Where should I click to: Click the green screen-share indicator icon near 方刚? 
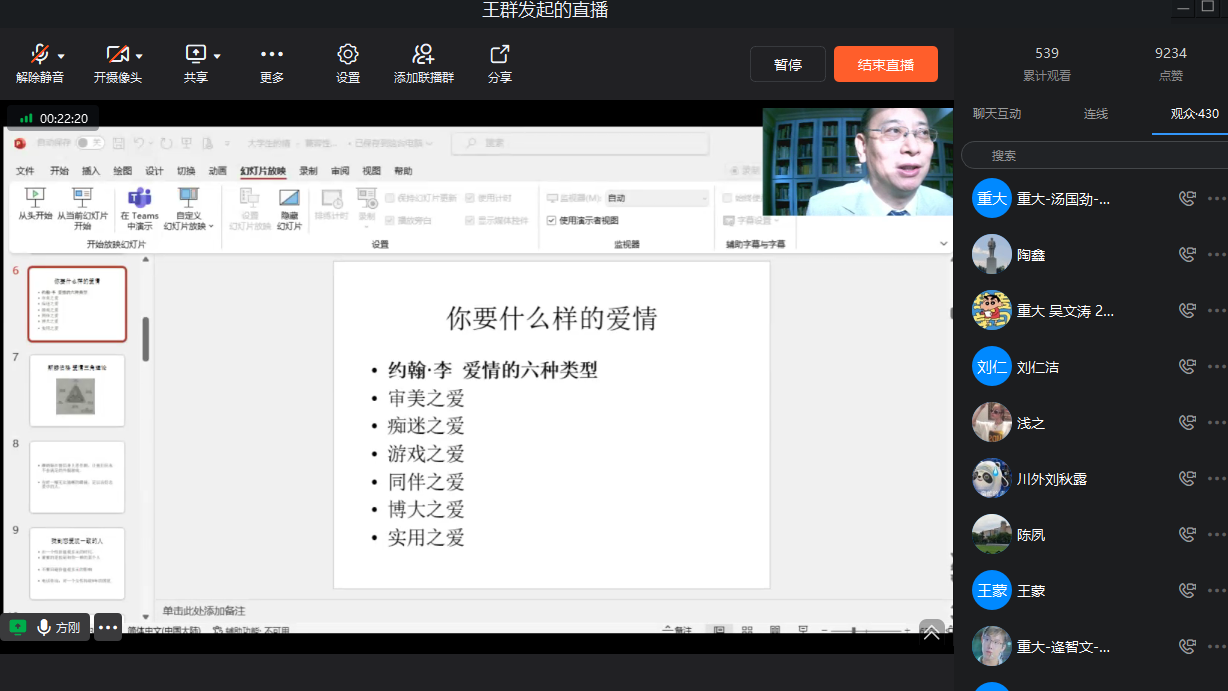click(18, 627)
